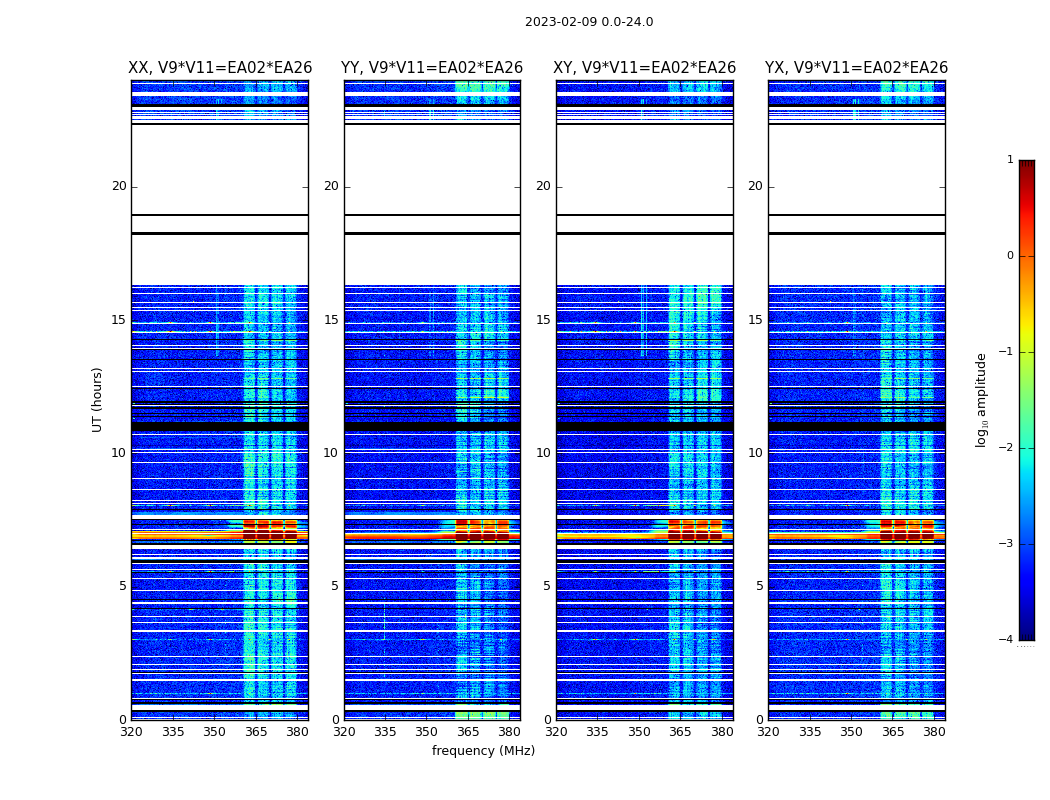The width and height of the screenshot is (1050, 800).
Task: Click the plot date title 2023-02-09 0.0-24.0
Action: (x=588, y=22)
